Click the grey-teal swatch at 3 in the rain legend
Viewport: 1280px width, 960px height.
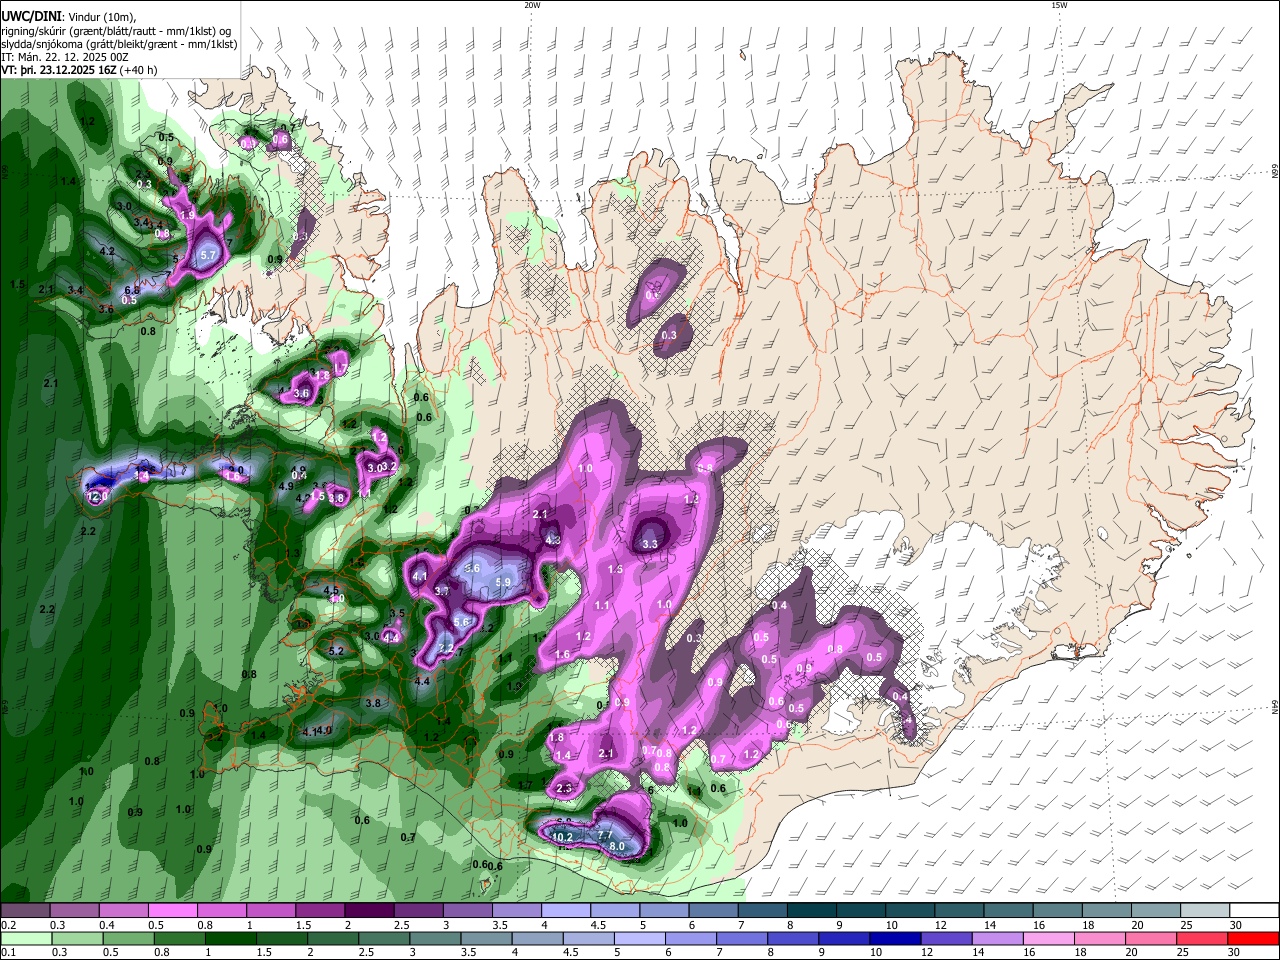(x=436, y=938)
